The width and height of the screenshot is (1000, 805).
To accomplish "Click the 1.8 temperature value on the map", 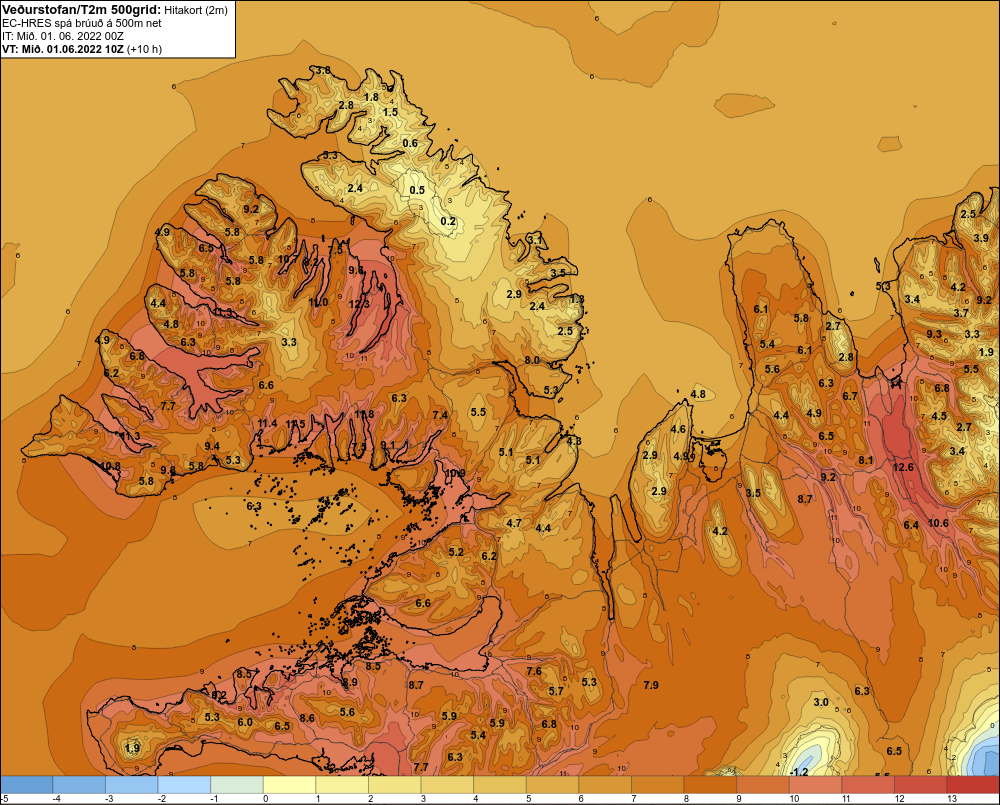I will 371,98.
